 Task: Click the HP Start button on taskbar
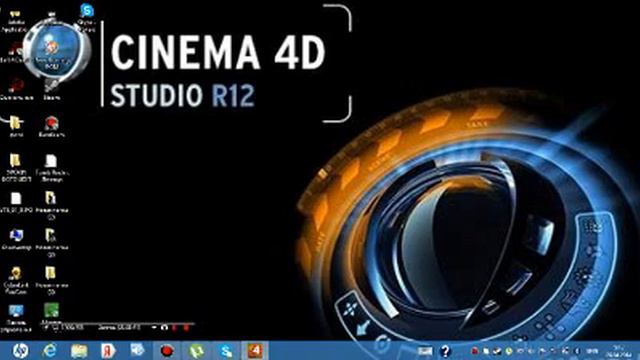[20, 351]
